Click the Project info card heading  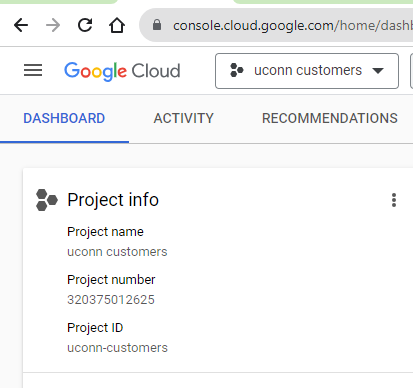[113, 200]
